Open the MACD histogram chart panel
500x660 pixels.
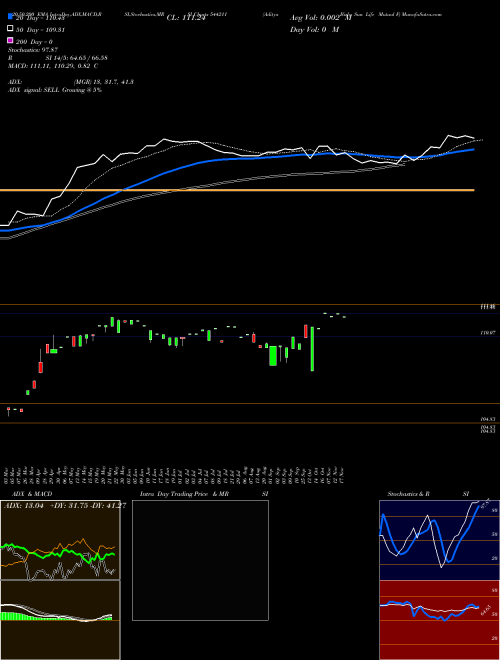pos(60,620)
